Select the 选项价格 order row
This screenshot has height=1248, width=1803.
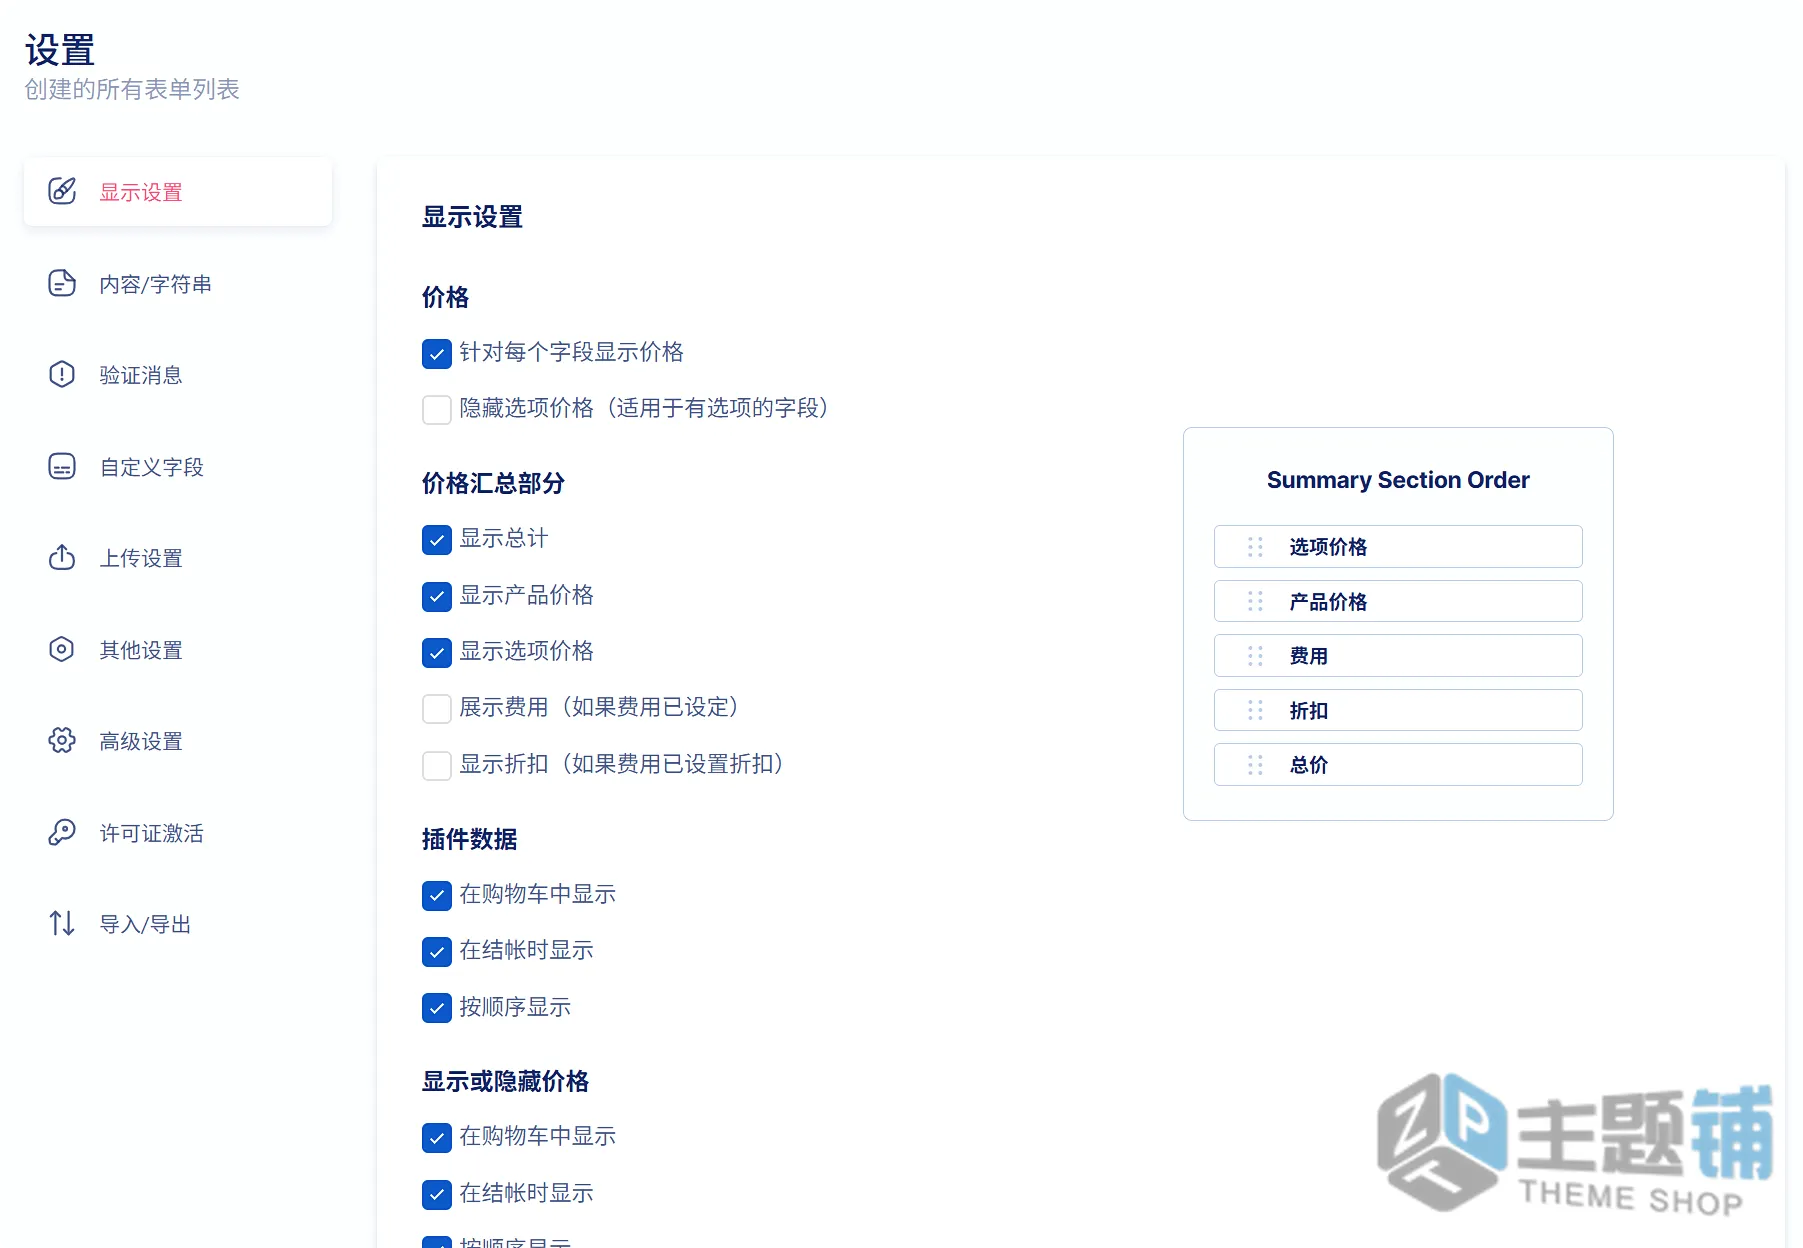pos(1398,547)
